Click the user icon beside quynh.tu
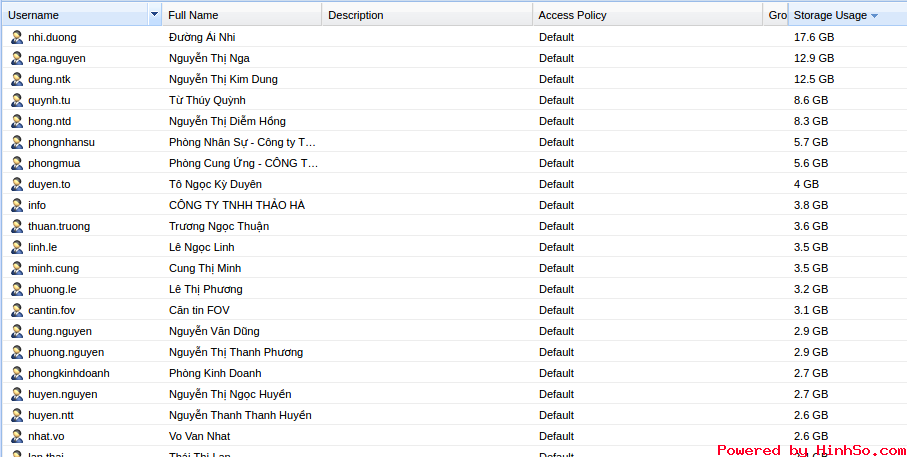Viewport: 907px width, 457px height. [17, 100]
